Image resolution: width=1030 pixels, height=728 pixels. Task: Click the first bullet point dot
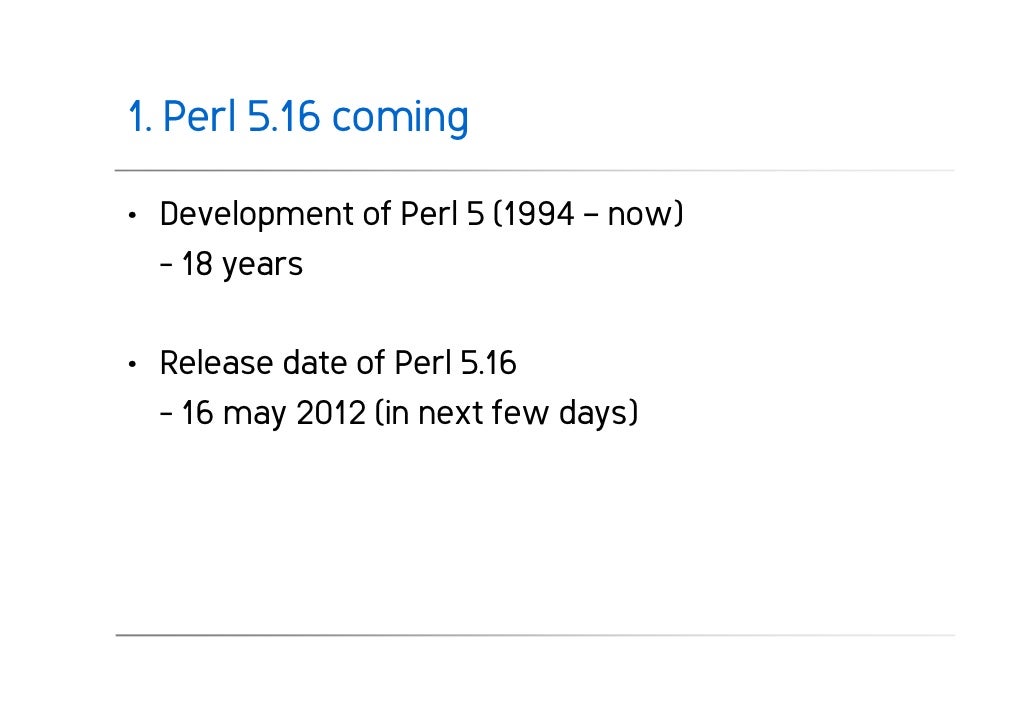click(x=133, y=215)
